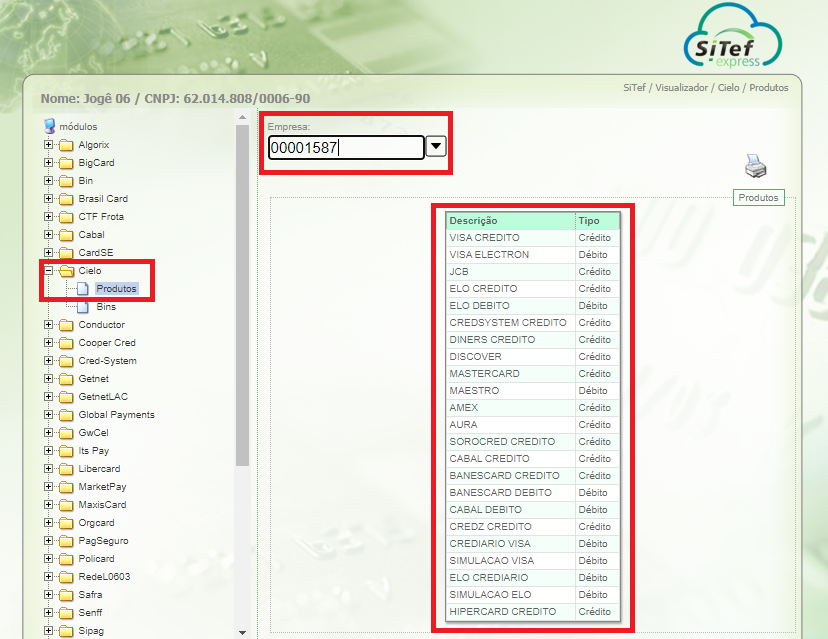Select the MaxisCard module label

(102, 504)
